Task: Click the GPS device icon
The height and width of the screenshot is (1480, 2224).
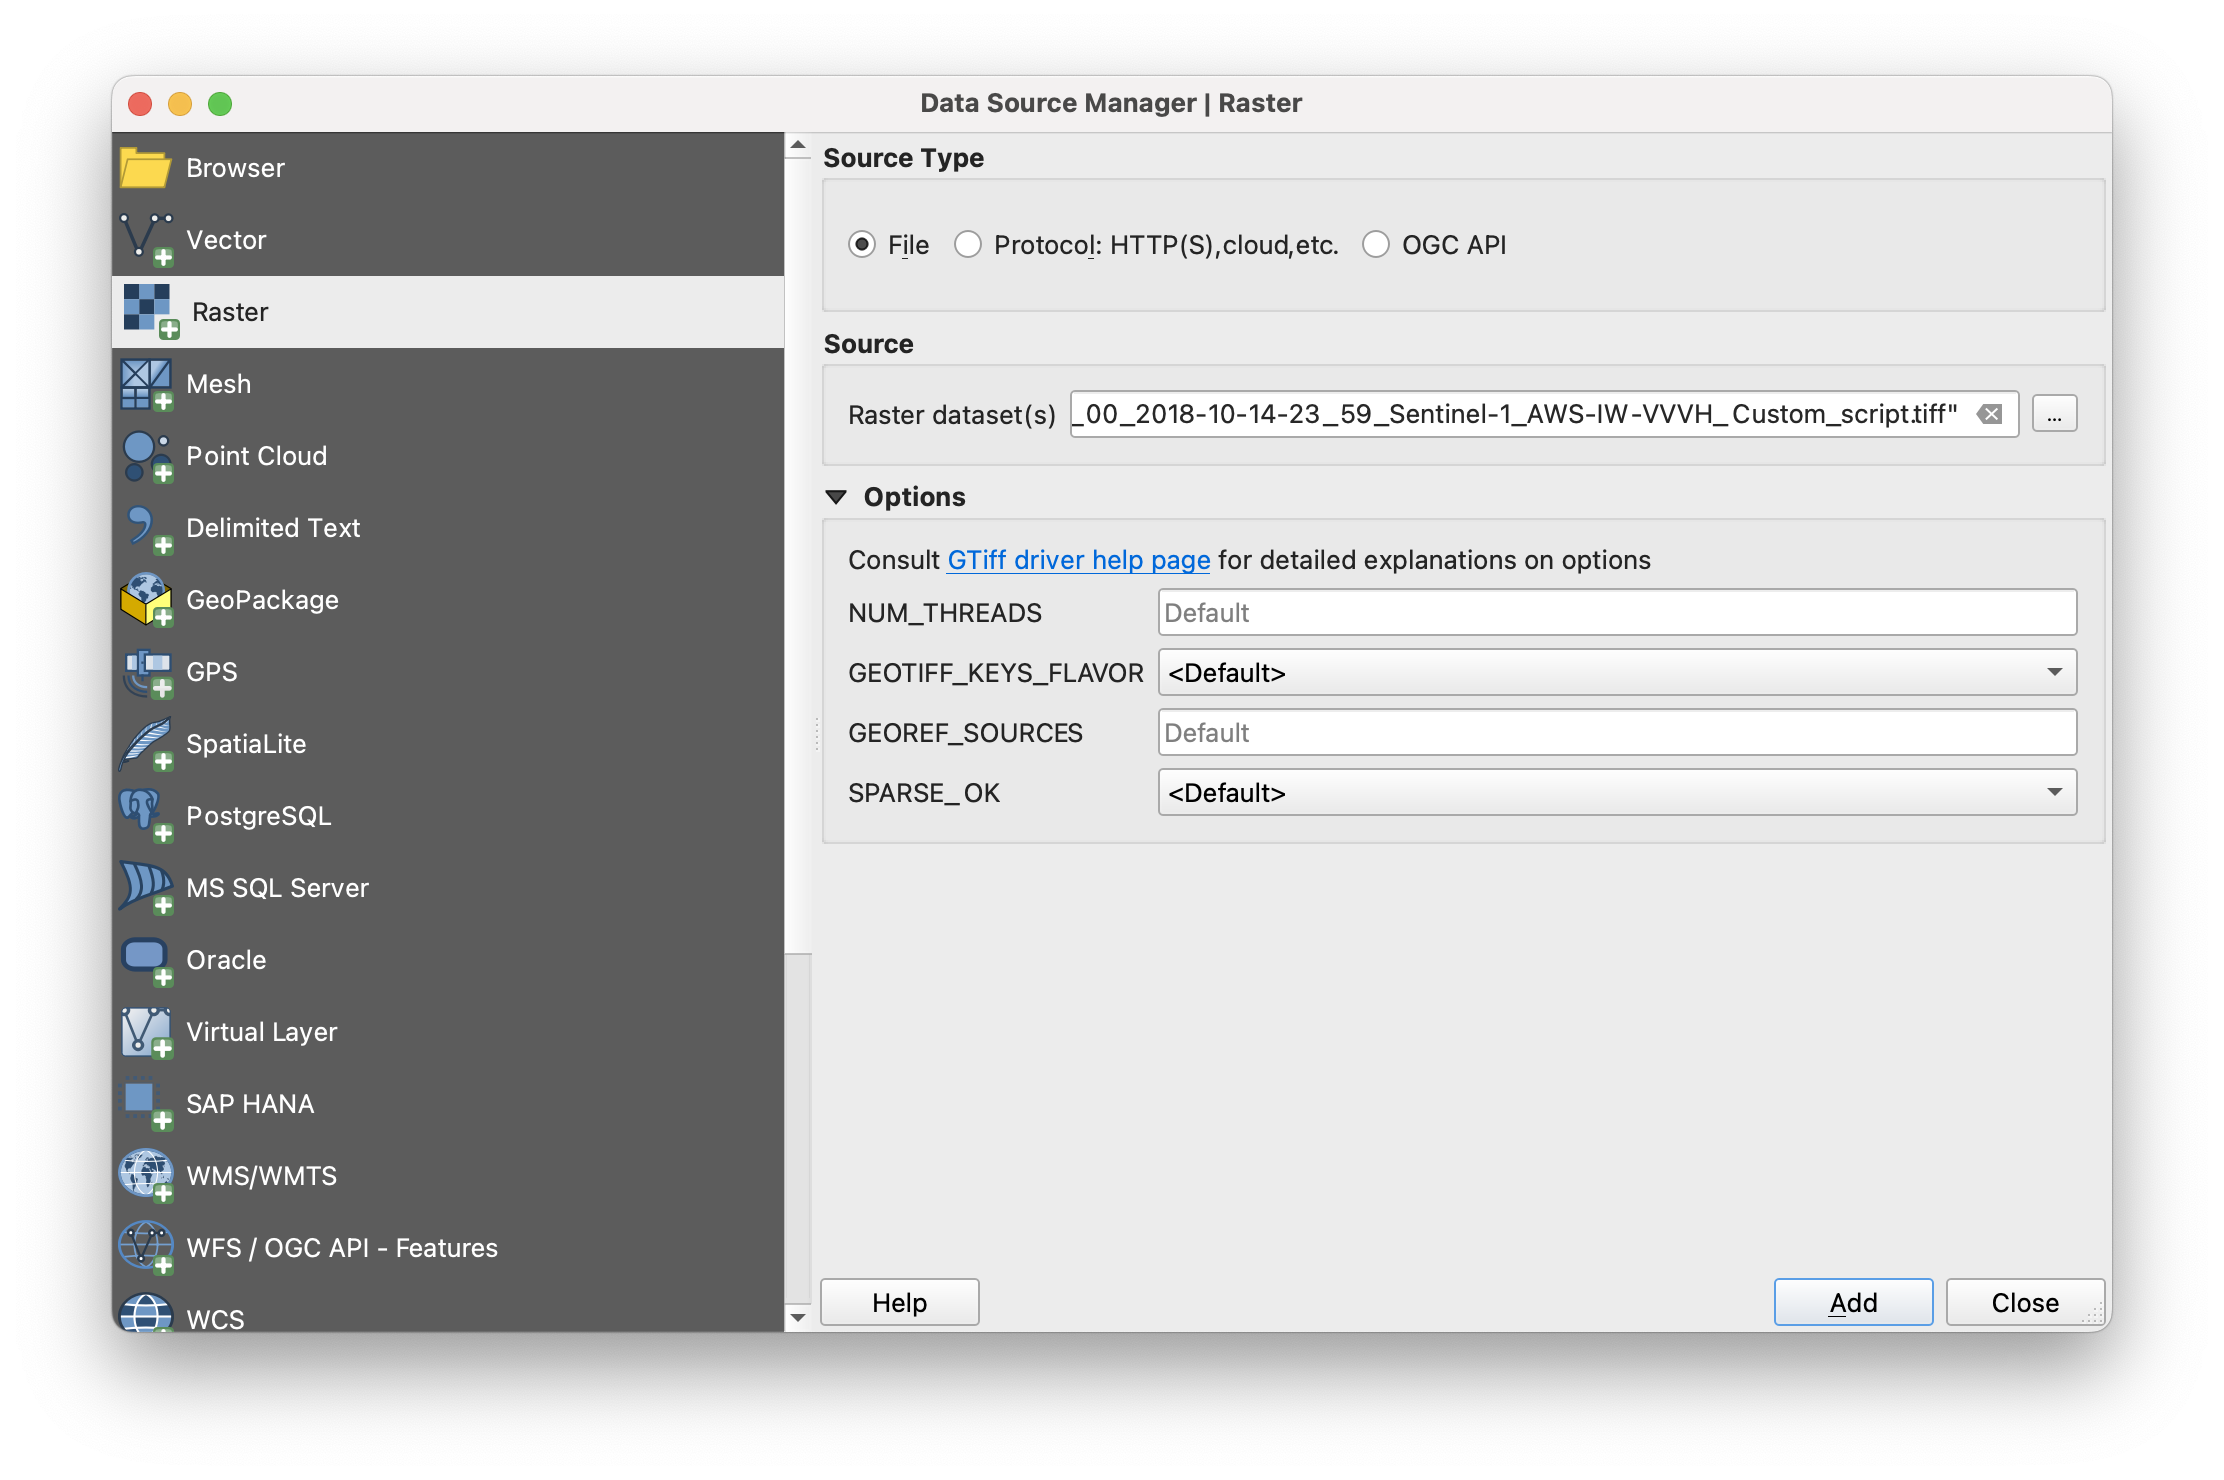Action: click(x=146, y=672)
